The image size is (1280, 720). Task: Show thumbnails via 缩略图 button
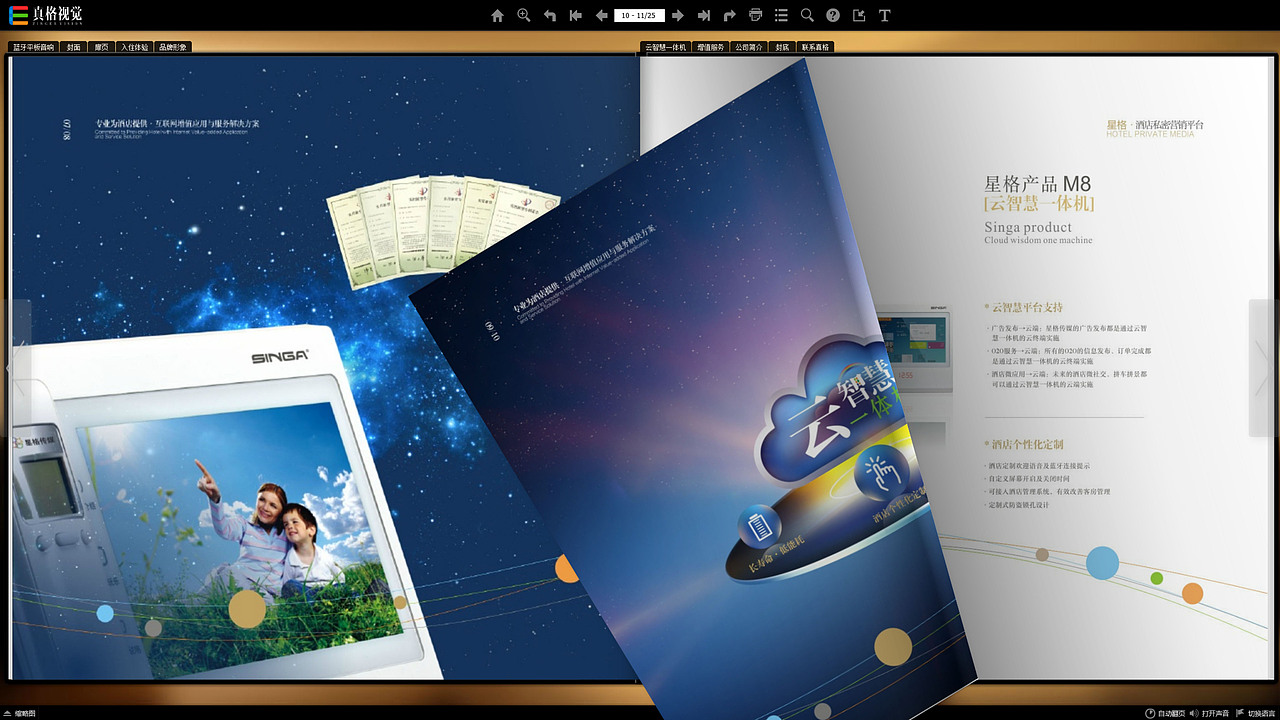click(x=20, y=713)
